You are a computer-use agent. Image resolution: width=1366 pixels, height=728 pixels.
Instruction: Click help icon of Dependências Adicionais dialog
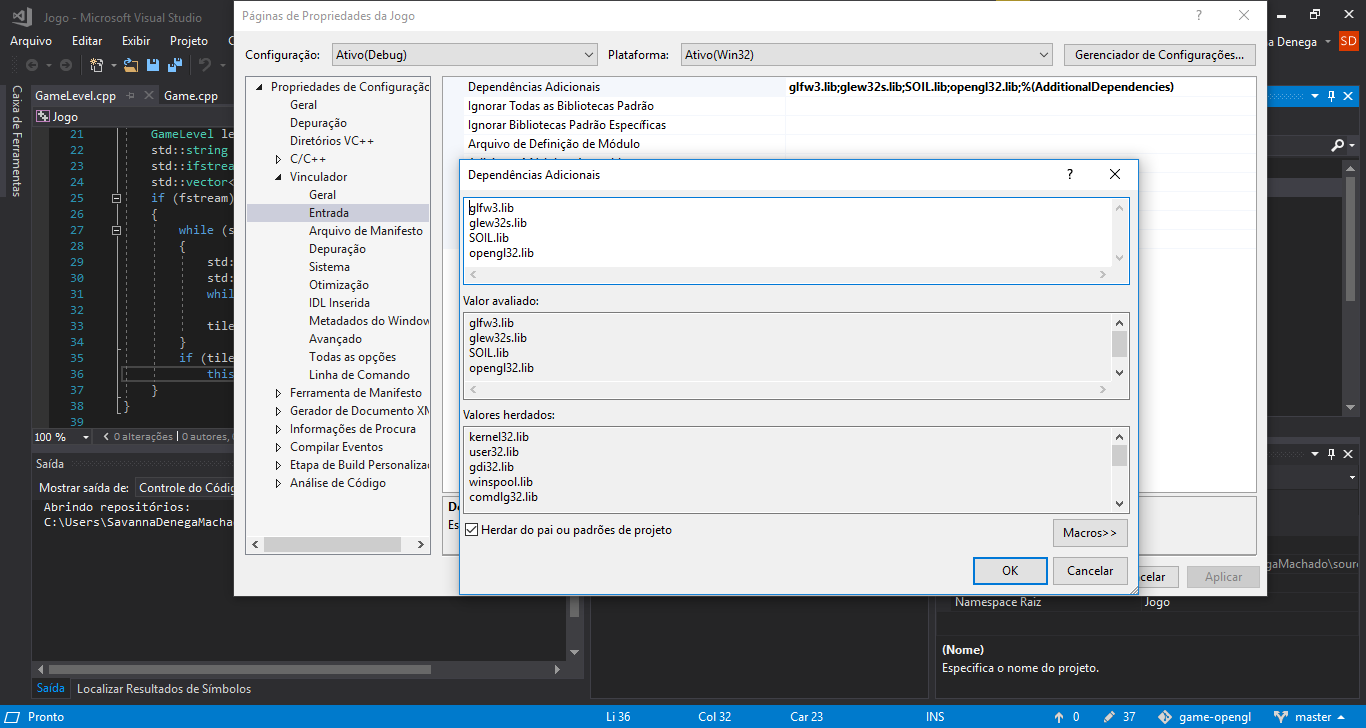(1070, 174)
